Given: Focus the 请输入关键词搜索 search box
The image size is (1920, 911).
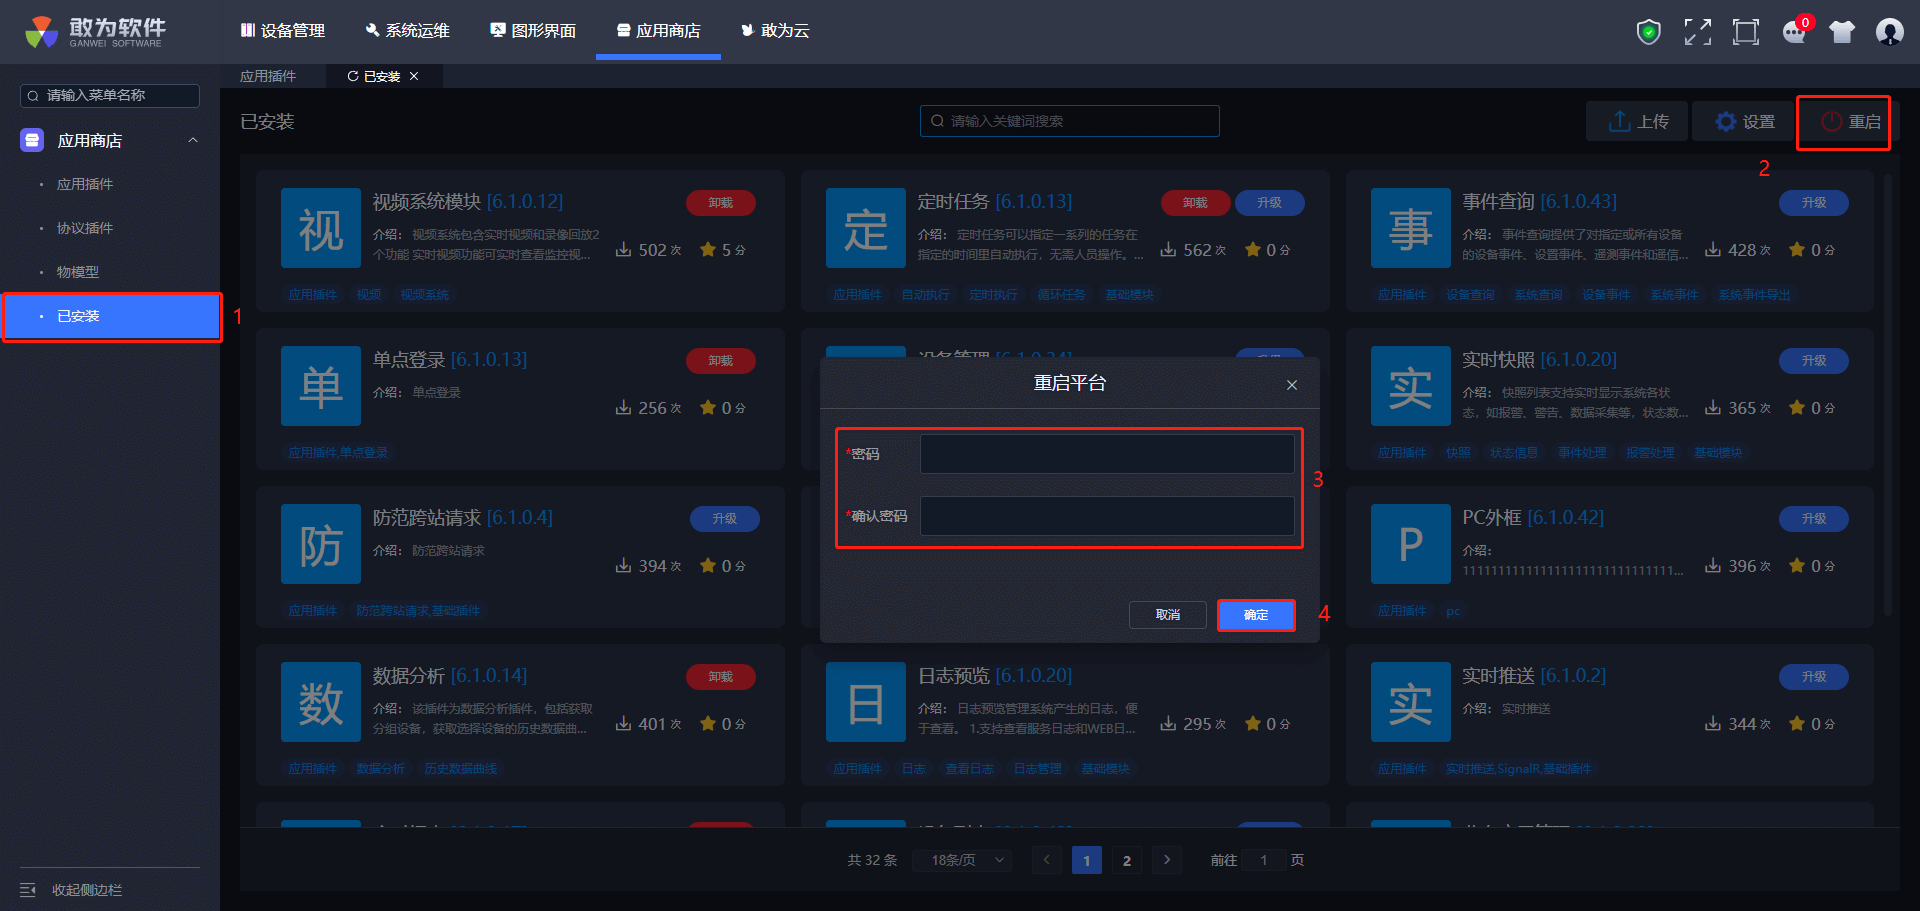Looking at the screenshot, I should click(1069, 121).
